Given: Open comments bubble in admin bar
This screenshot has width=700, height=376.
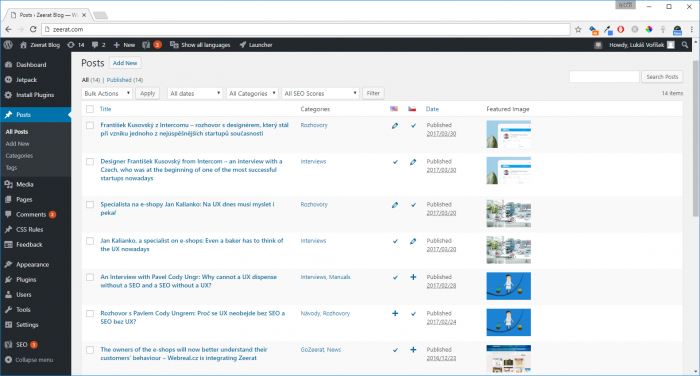Looking at the screenshot, I should pyautogui.click(x=98, y=45).
